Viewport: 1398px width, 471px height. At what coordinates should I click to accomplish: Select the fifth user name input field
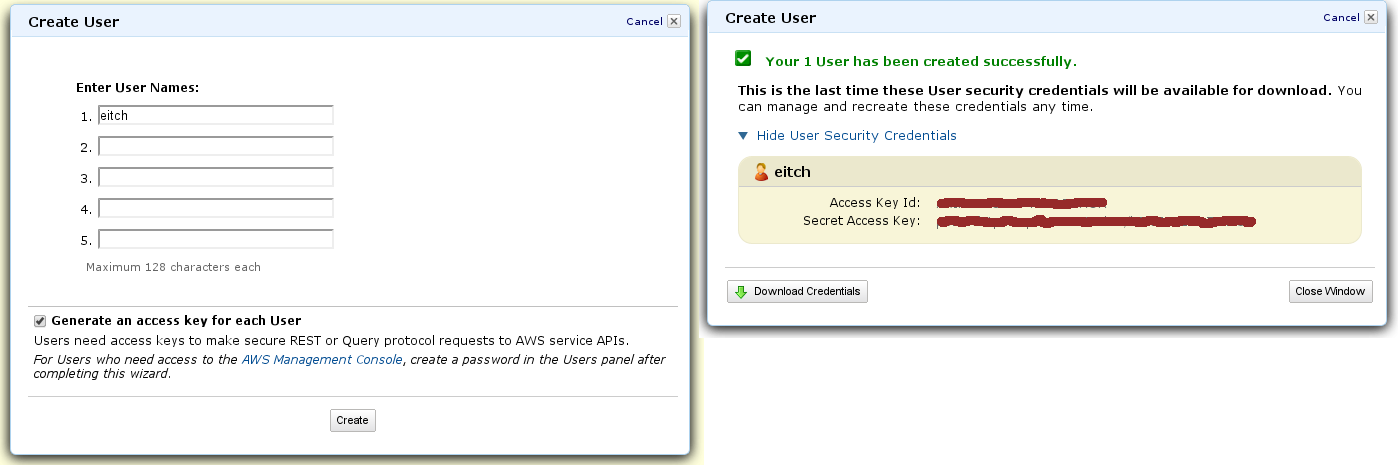(216, 239)
